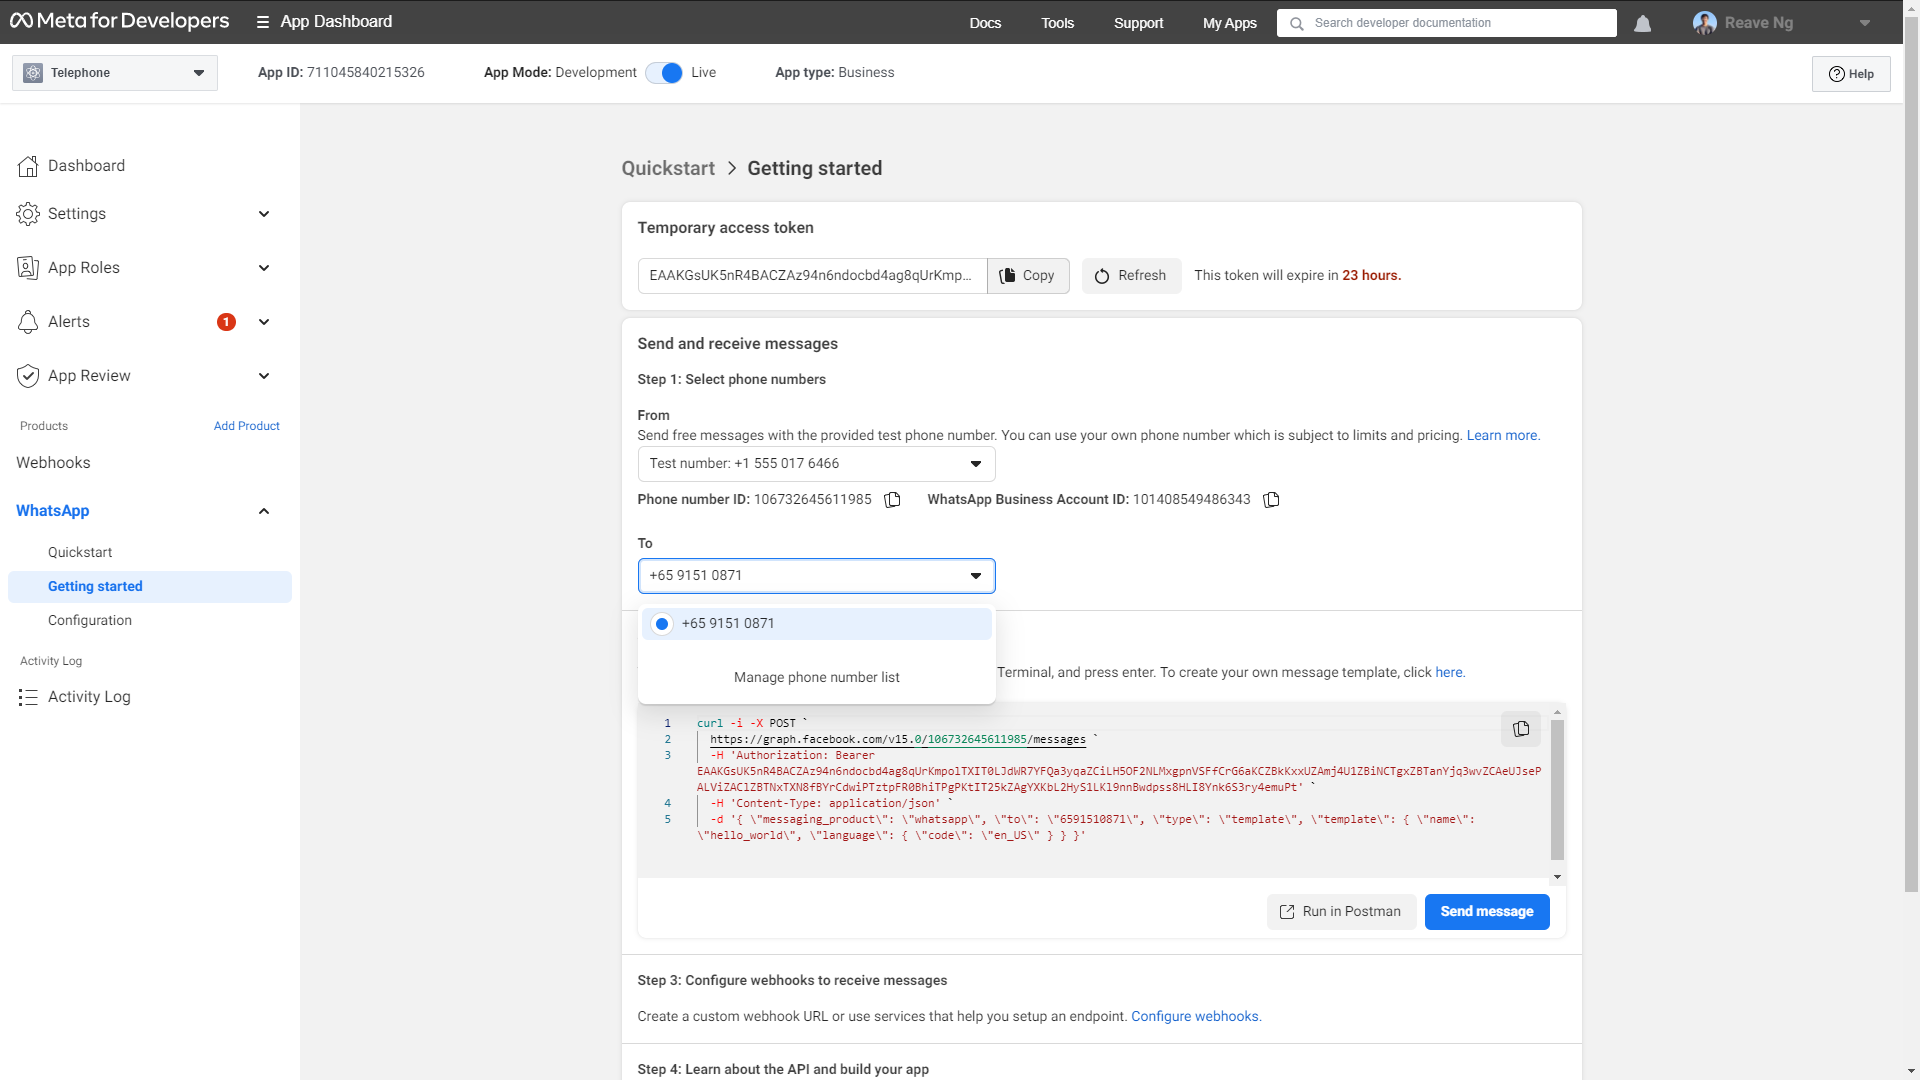The height and width of the screenshot is (1080, 1920).
Task: Expand the Settings section chevron
Action: tap(264, 214)
